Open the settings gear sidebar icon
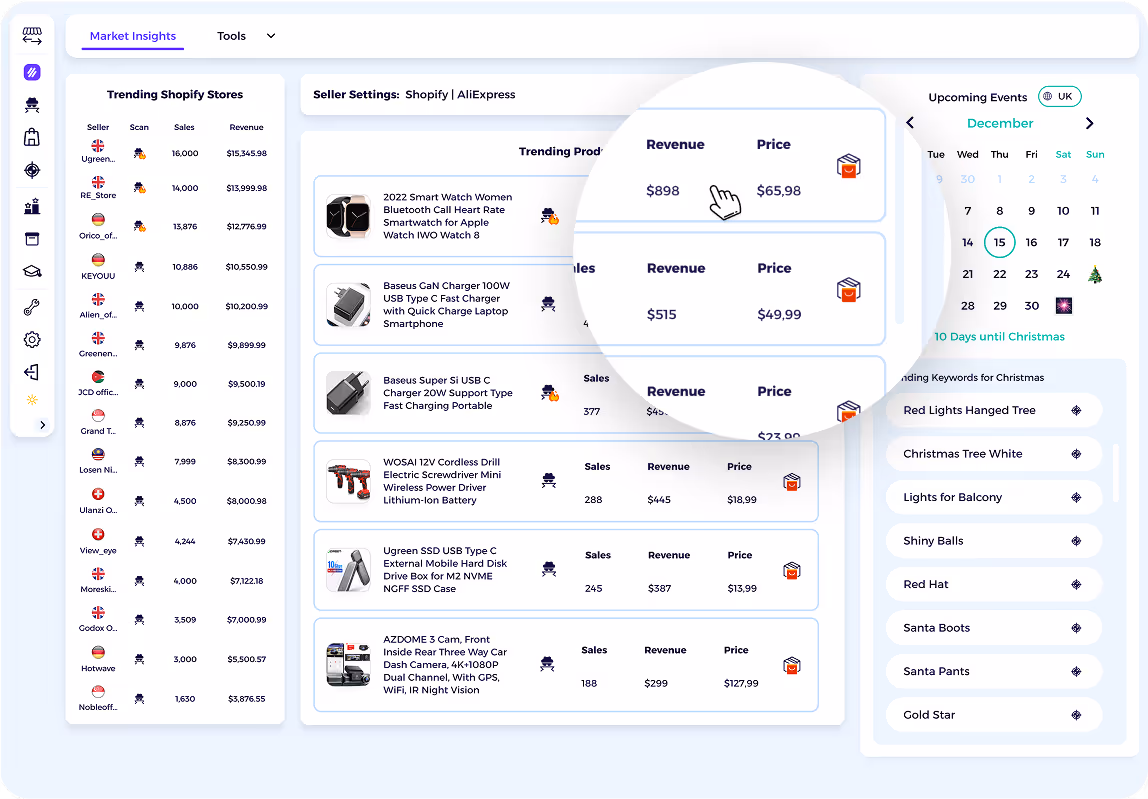The width and height of the screenshot is (1148, 799). pos(32,340)
